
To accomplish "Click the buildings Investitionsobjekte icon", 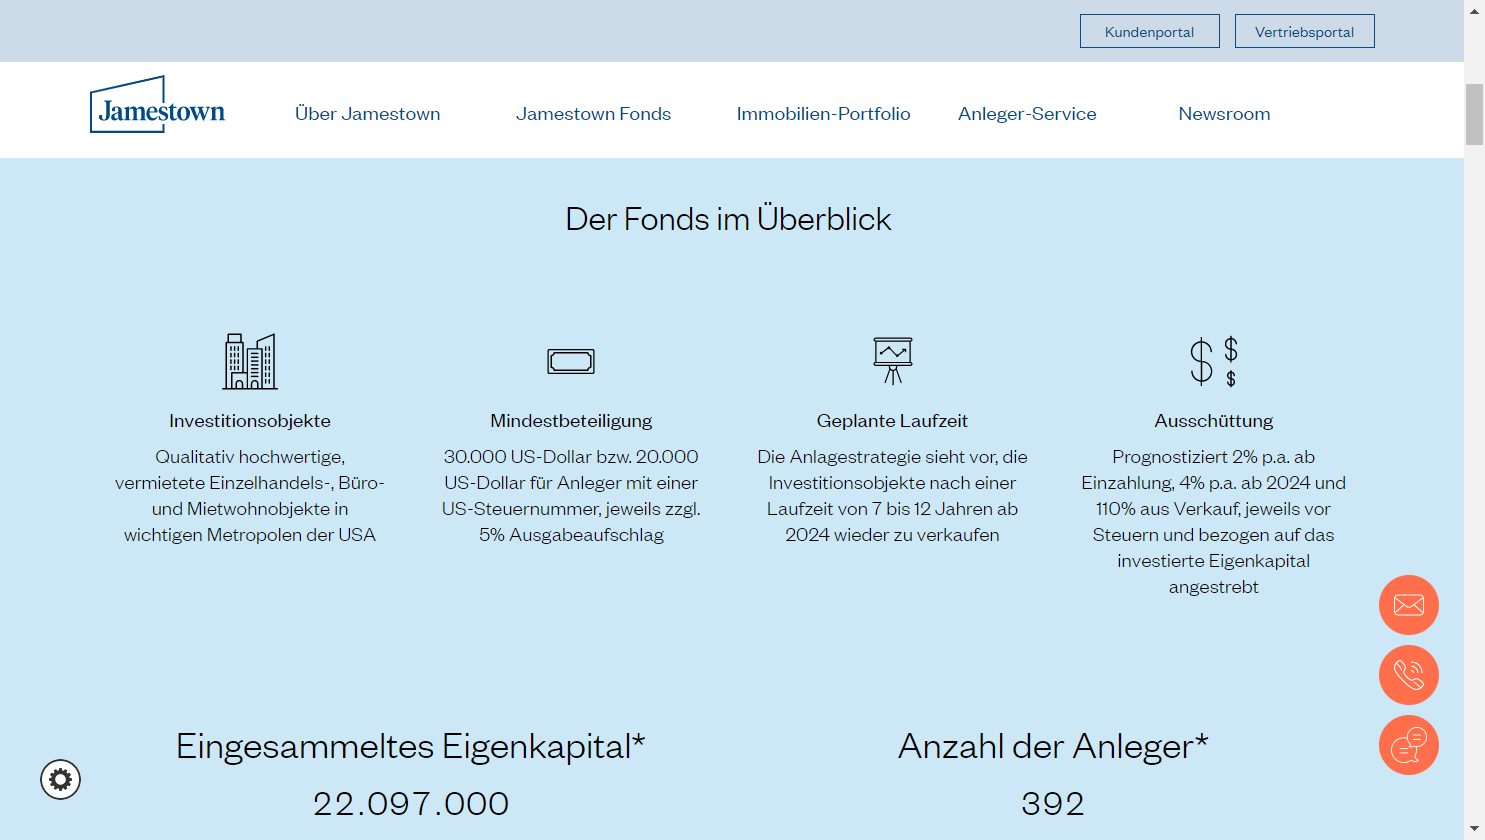I will coord(250,361).
